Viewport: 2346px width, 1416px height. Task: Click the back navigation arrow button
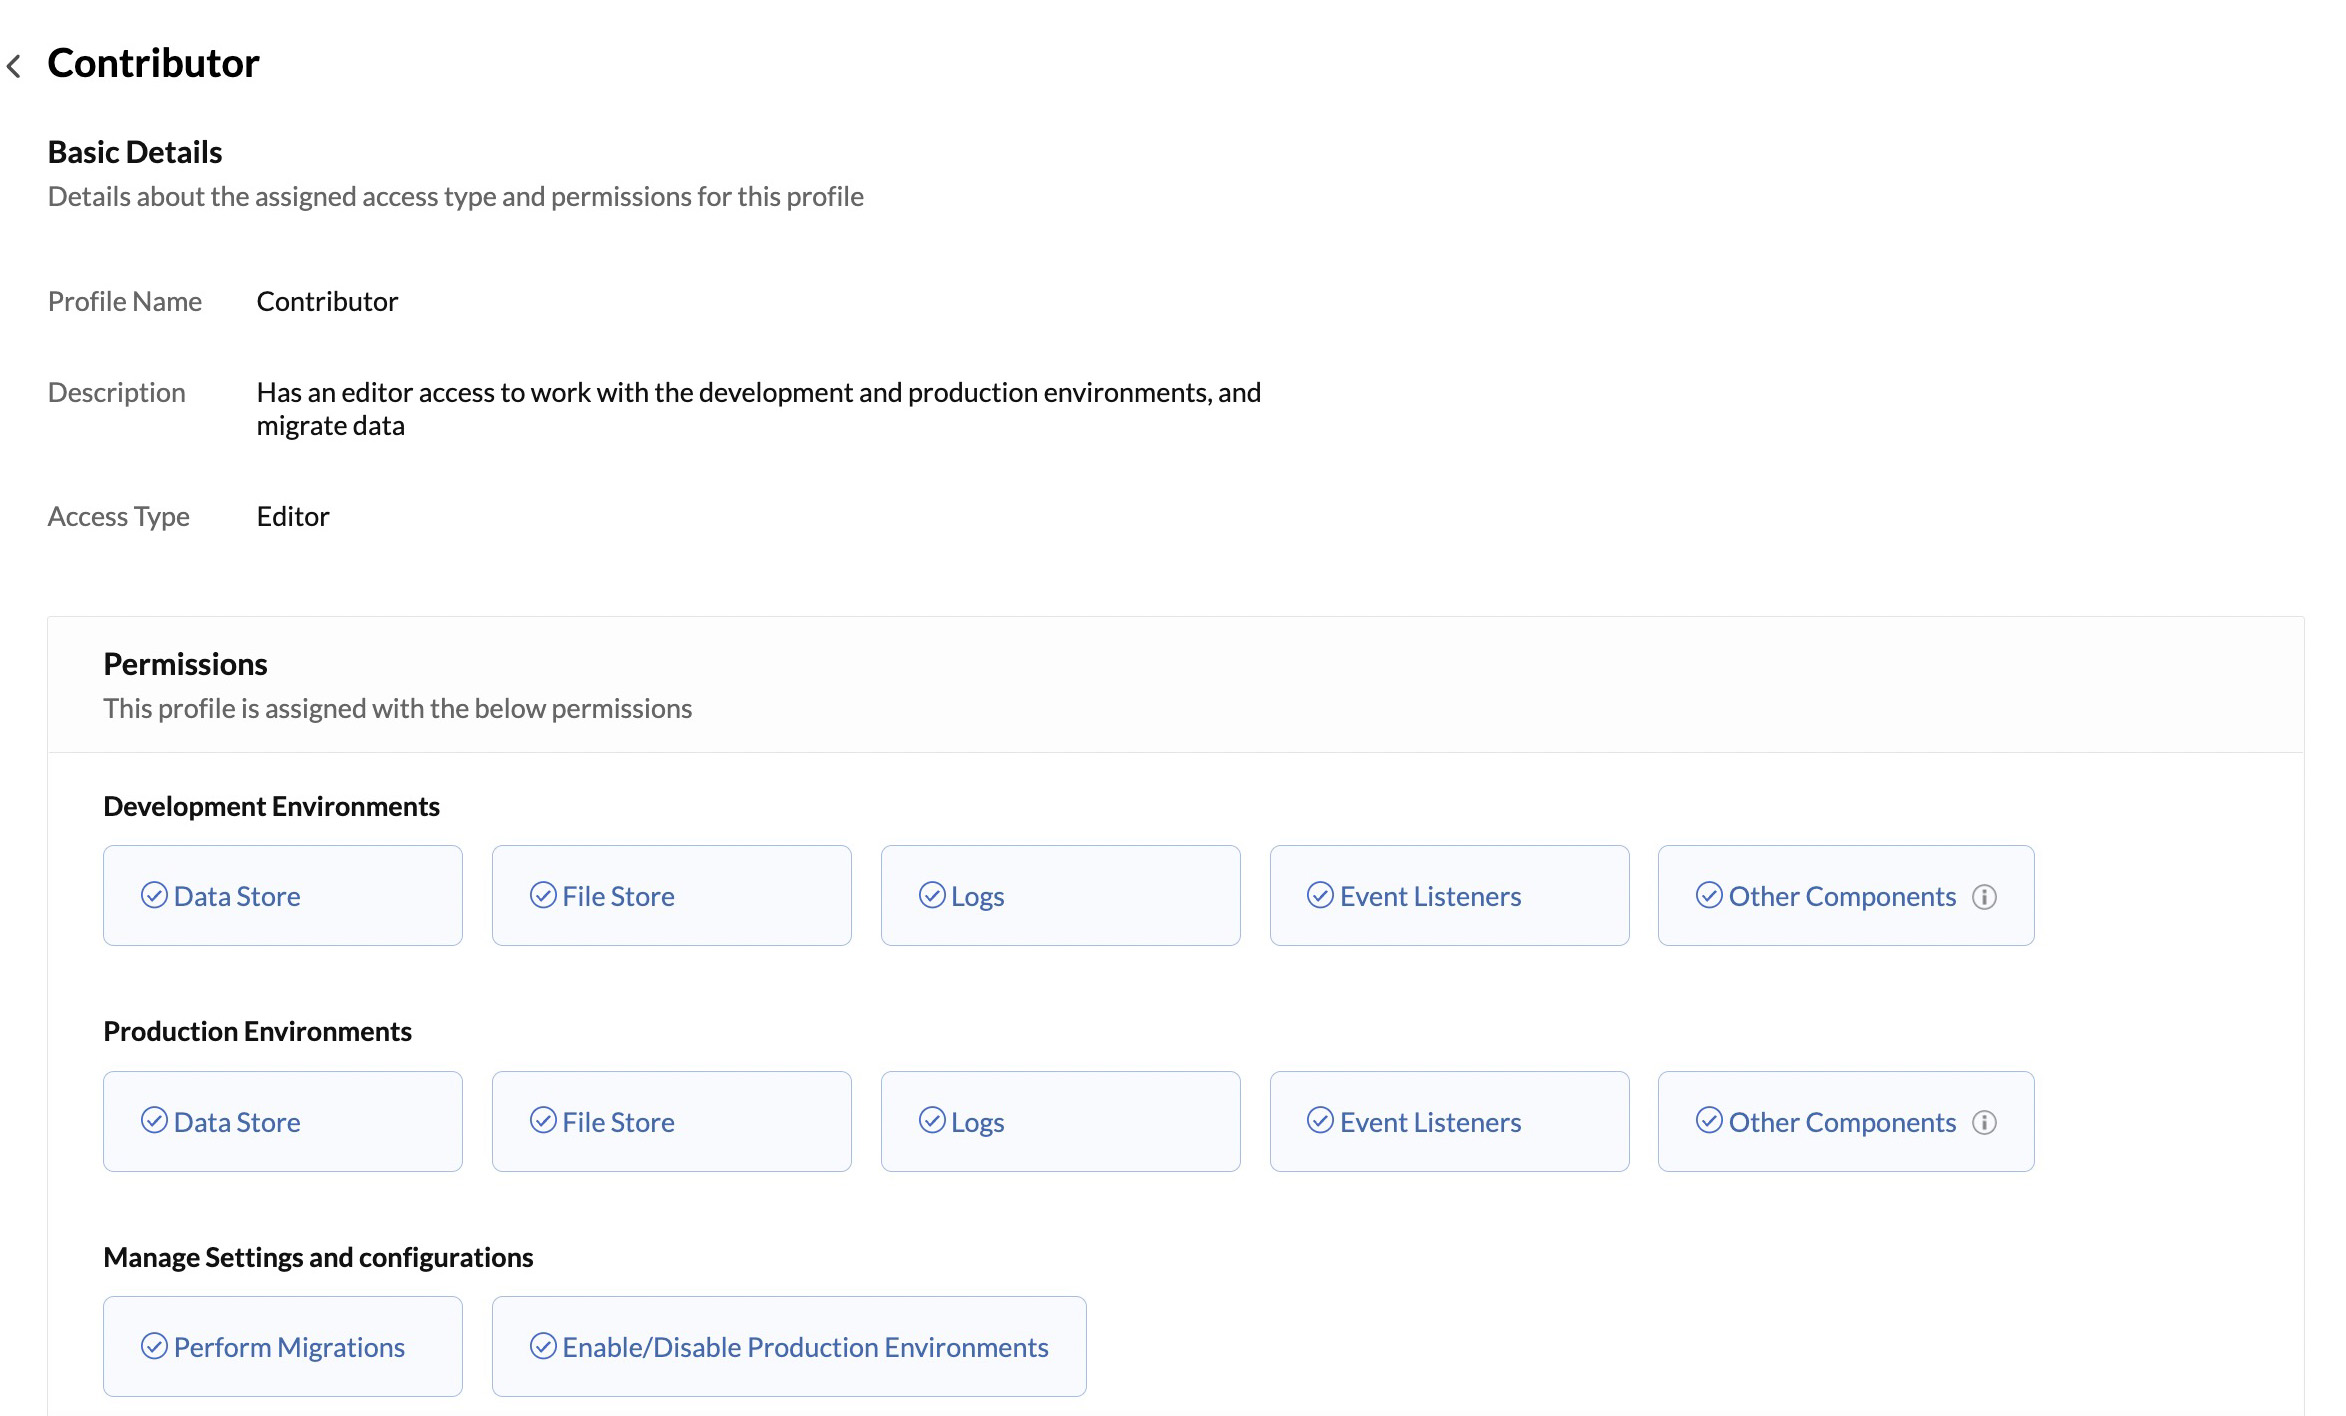[13, 62]
